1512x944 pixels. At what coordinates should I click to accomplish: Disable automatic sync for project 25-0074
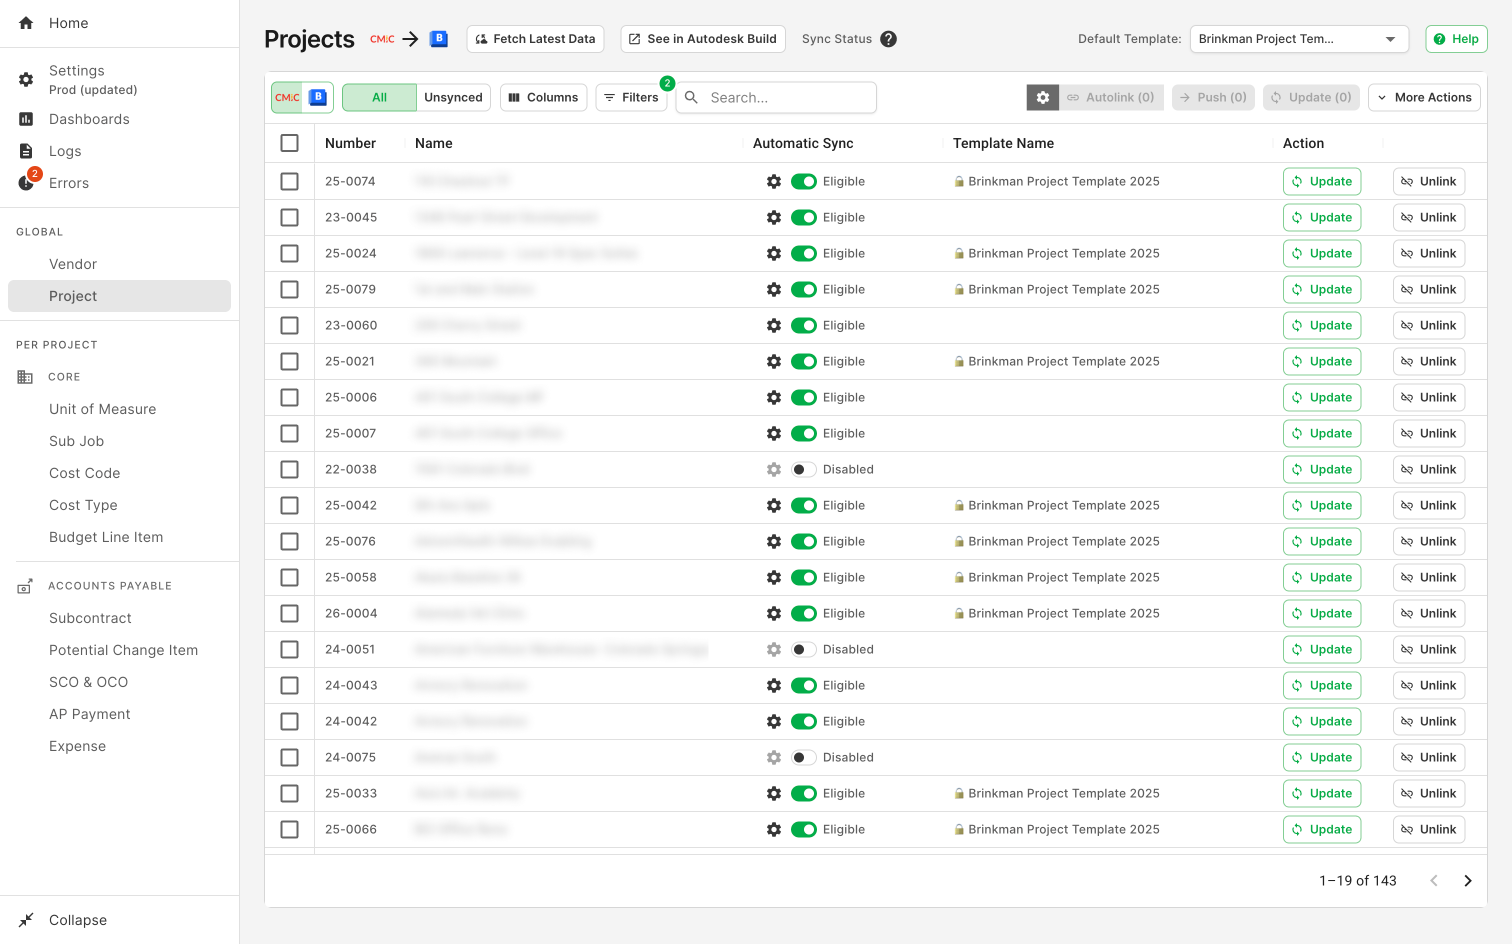(804, 181)
